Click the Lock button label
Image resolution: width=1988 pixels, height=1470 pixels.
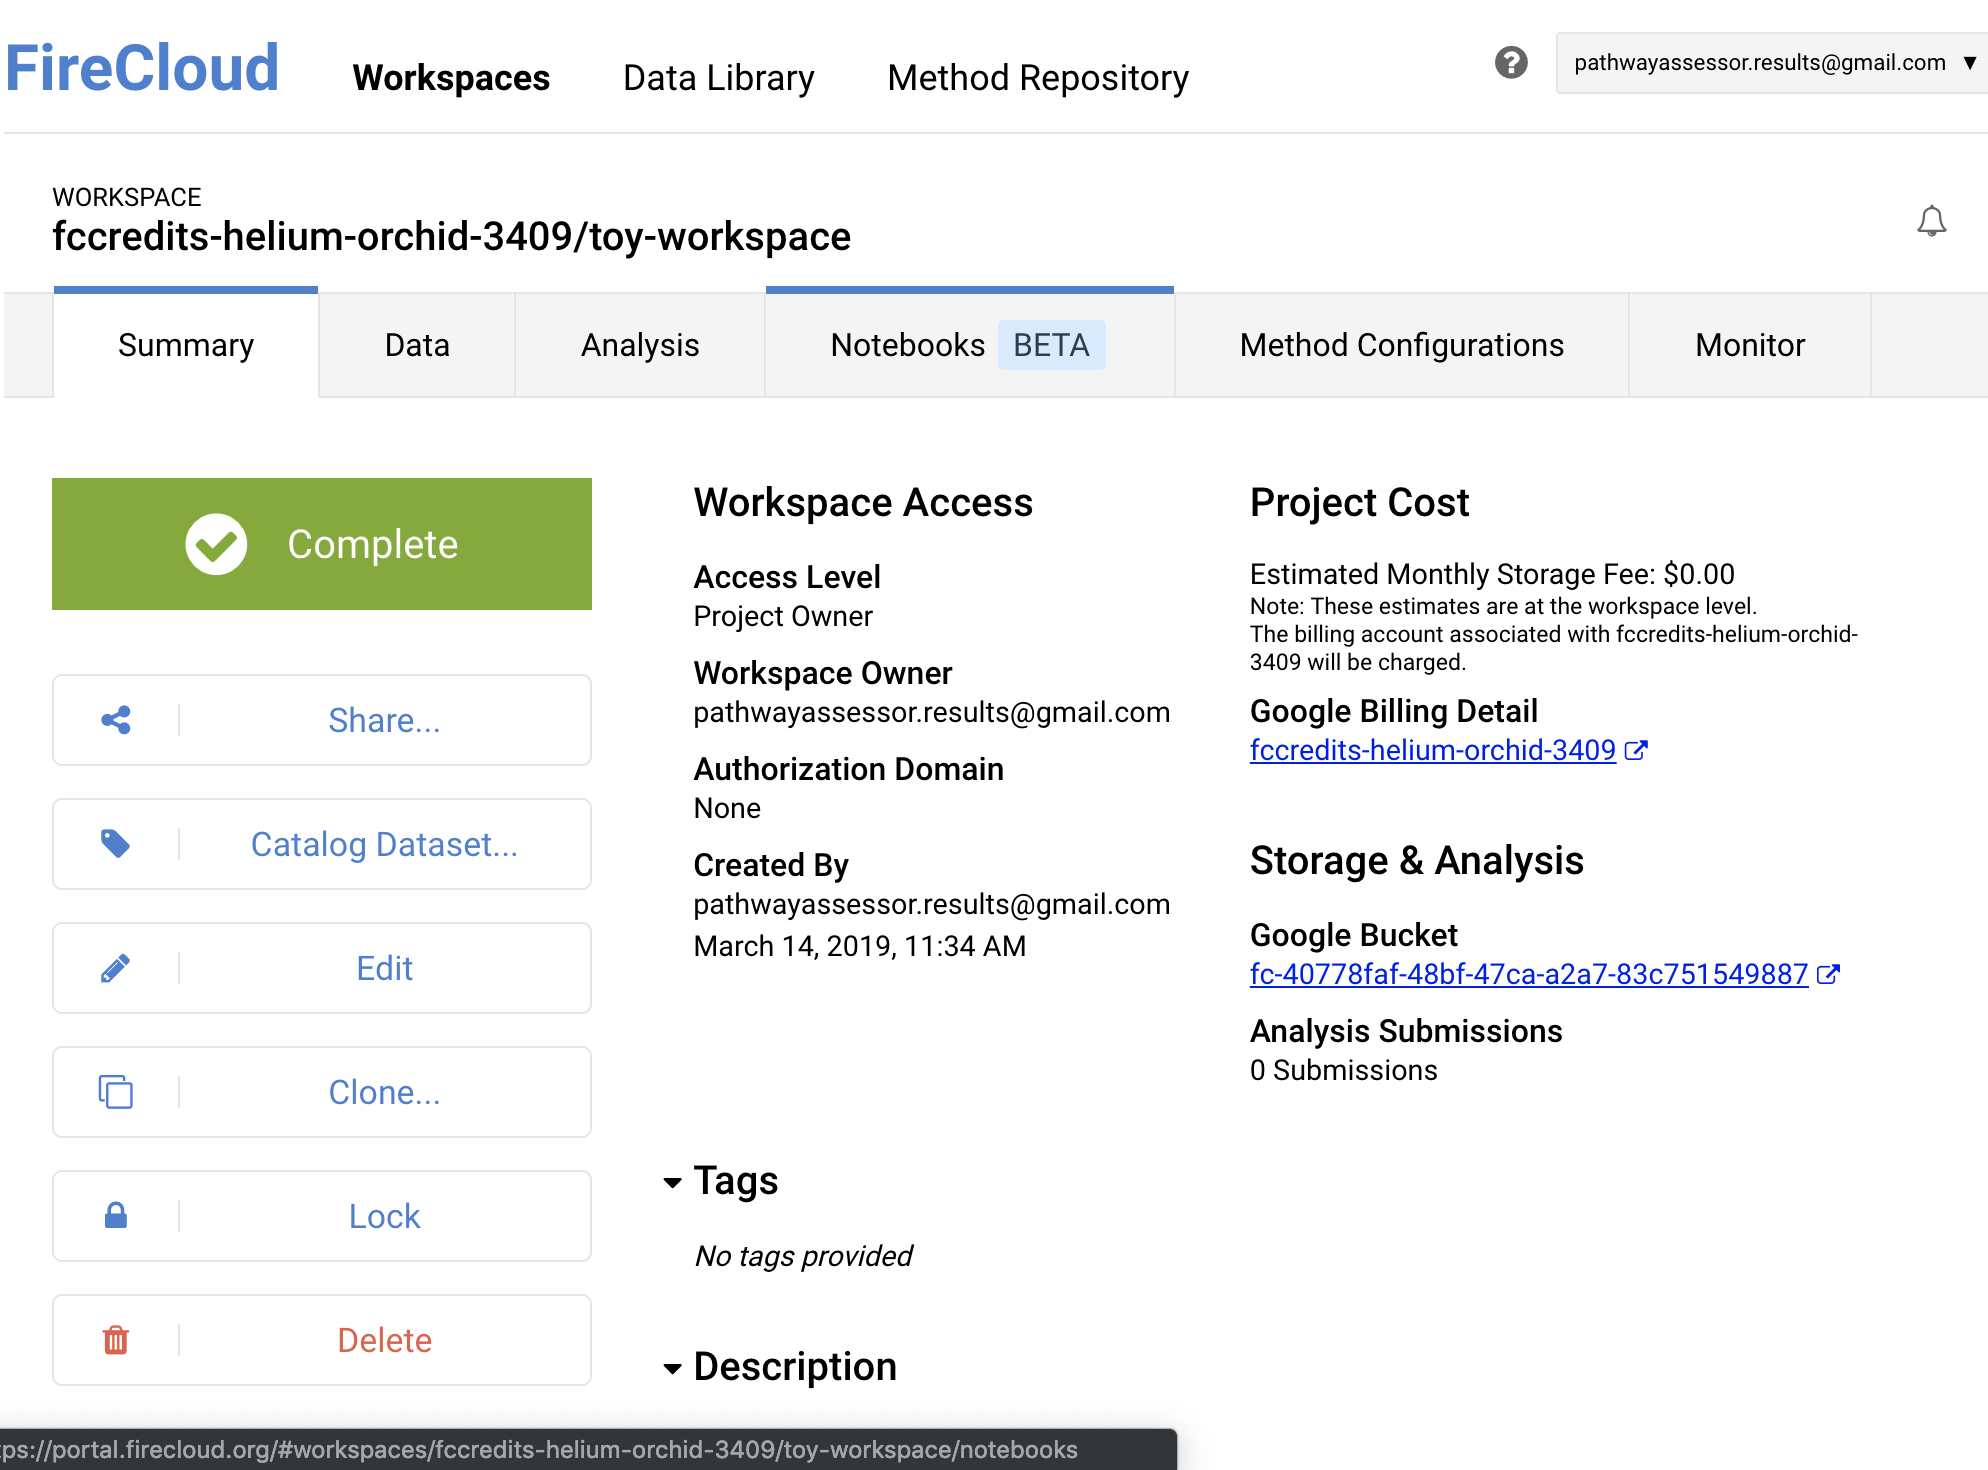coord(384,1216)
